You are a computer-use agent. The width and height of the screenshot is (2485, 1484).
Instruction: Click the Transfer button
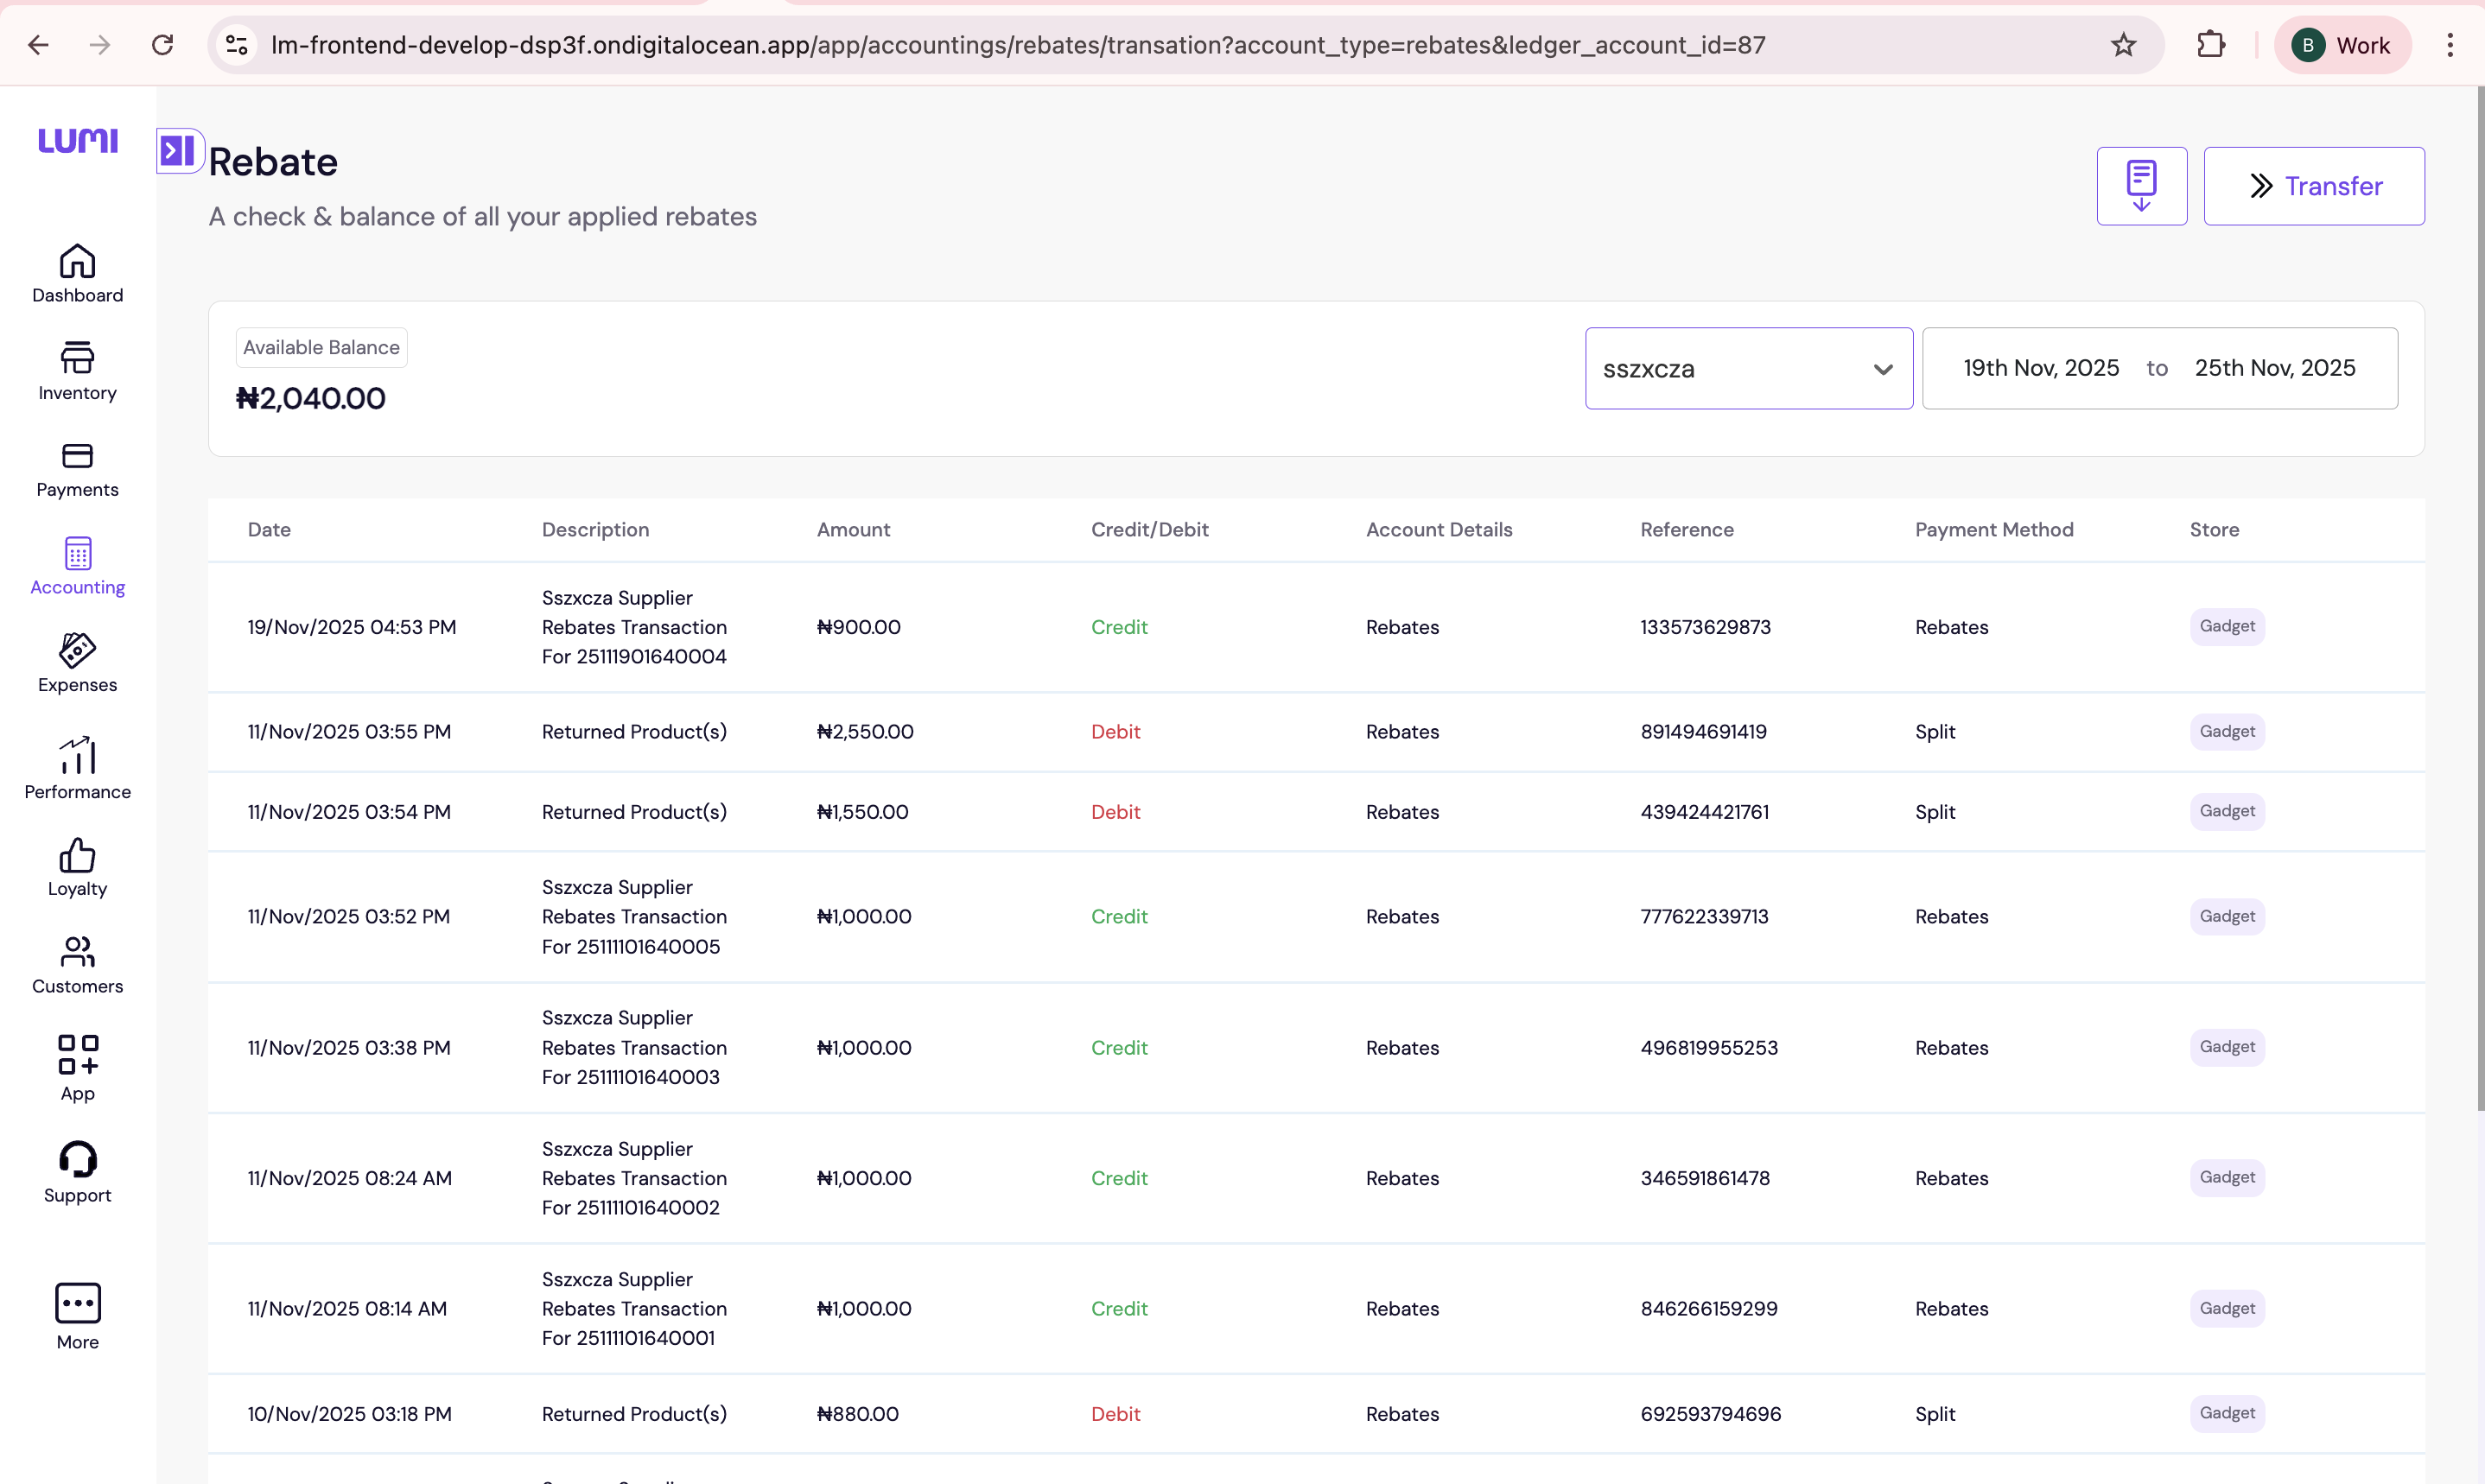pos(2313,186)
